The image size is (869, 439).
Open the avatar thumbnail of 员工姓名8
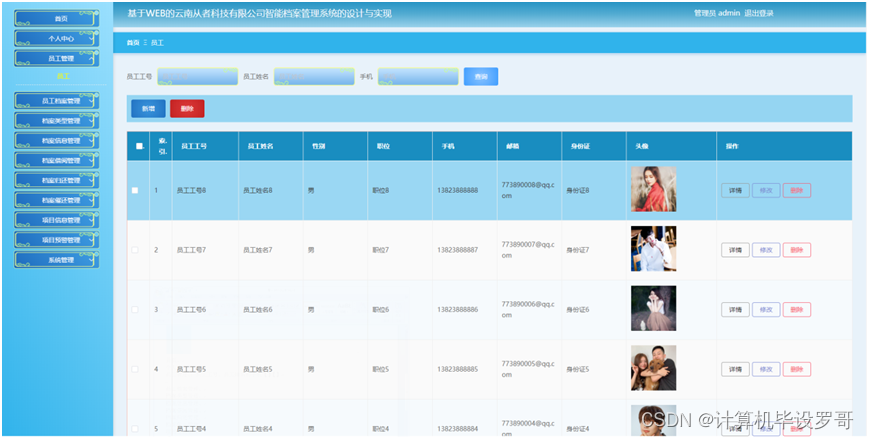(x=653, y=189)
